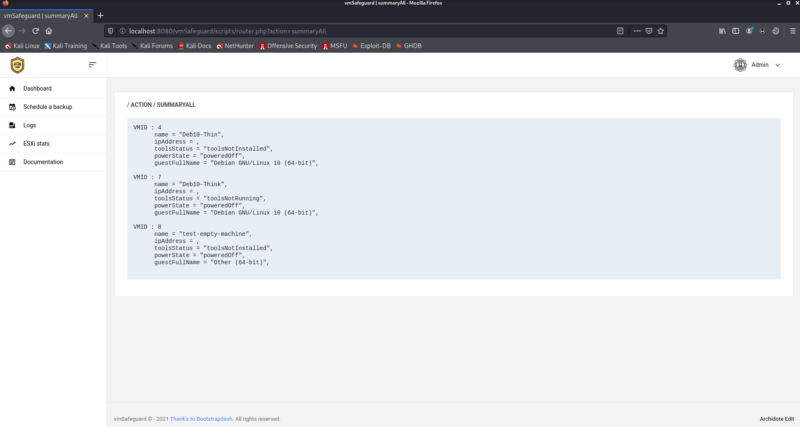Click Thank's to Bootstrapdash footer link
Viewport: 800px width, 427px height.
(x=201, y=418)
